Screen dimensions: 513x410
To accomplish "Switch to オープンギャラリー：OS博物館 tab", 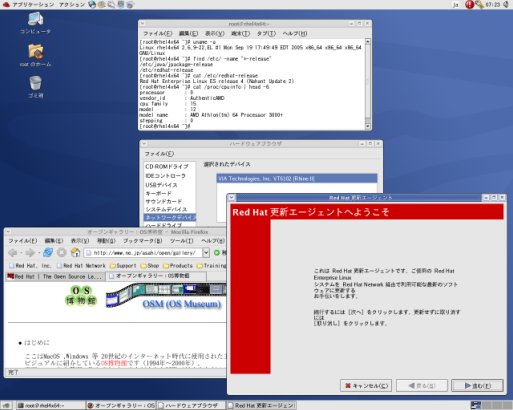I will pos(156,276).
